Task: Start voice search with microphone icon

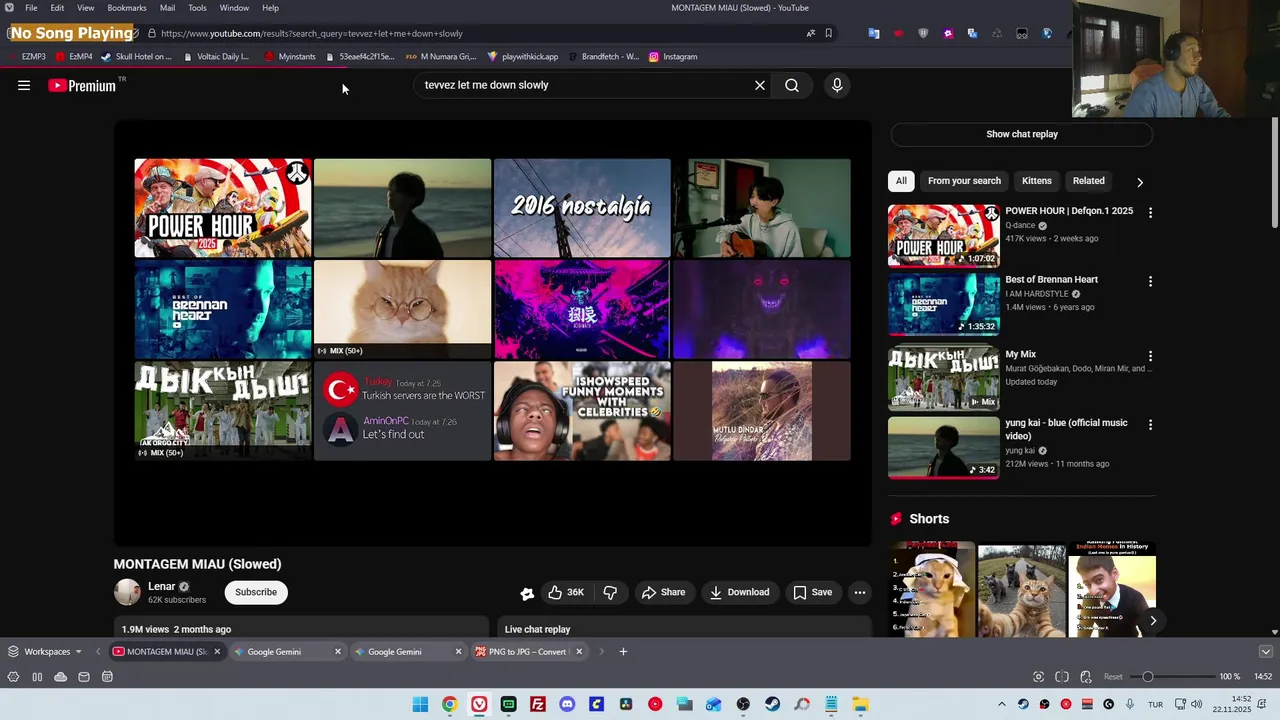Action: pos(837,86)
